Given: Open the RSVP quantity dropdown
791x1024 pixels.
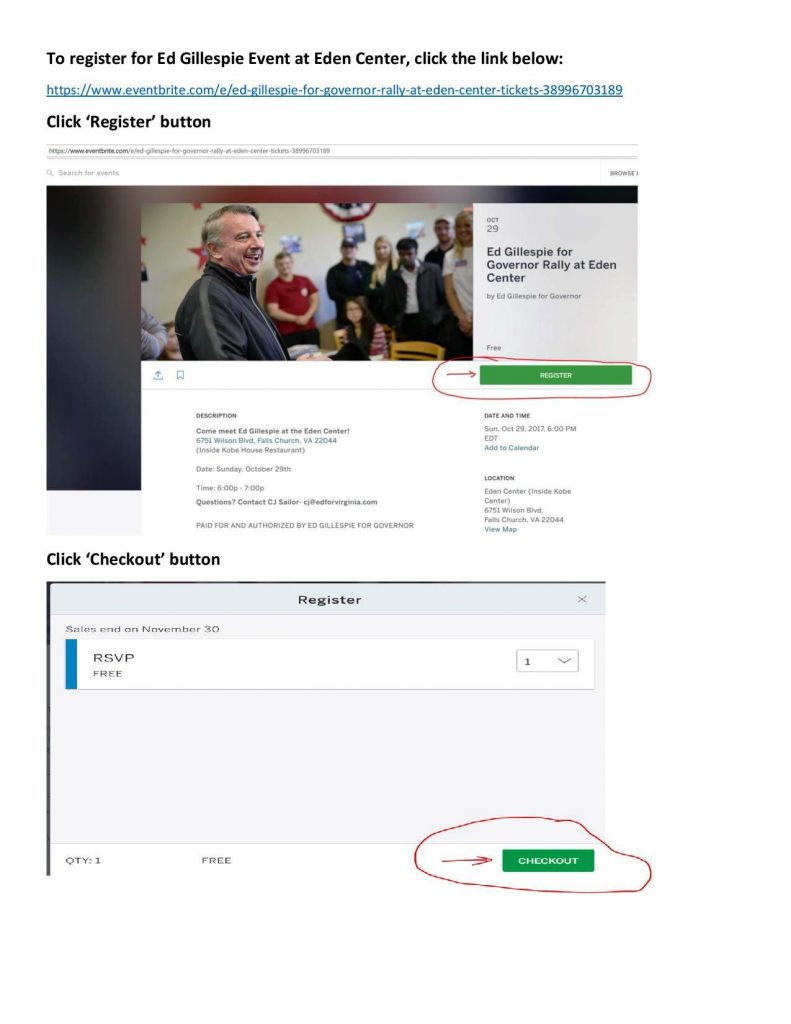Looking at the screenshot, I should tap(547, 661).
